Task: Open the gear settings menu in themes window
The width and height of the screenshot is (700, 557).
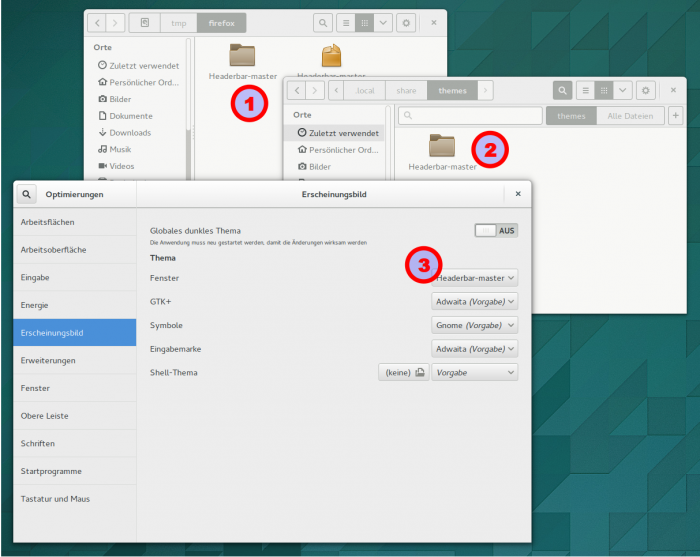Action: [x=646, y=90]
